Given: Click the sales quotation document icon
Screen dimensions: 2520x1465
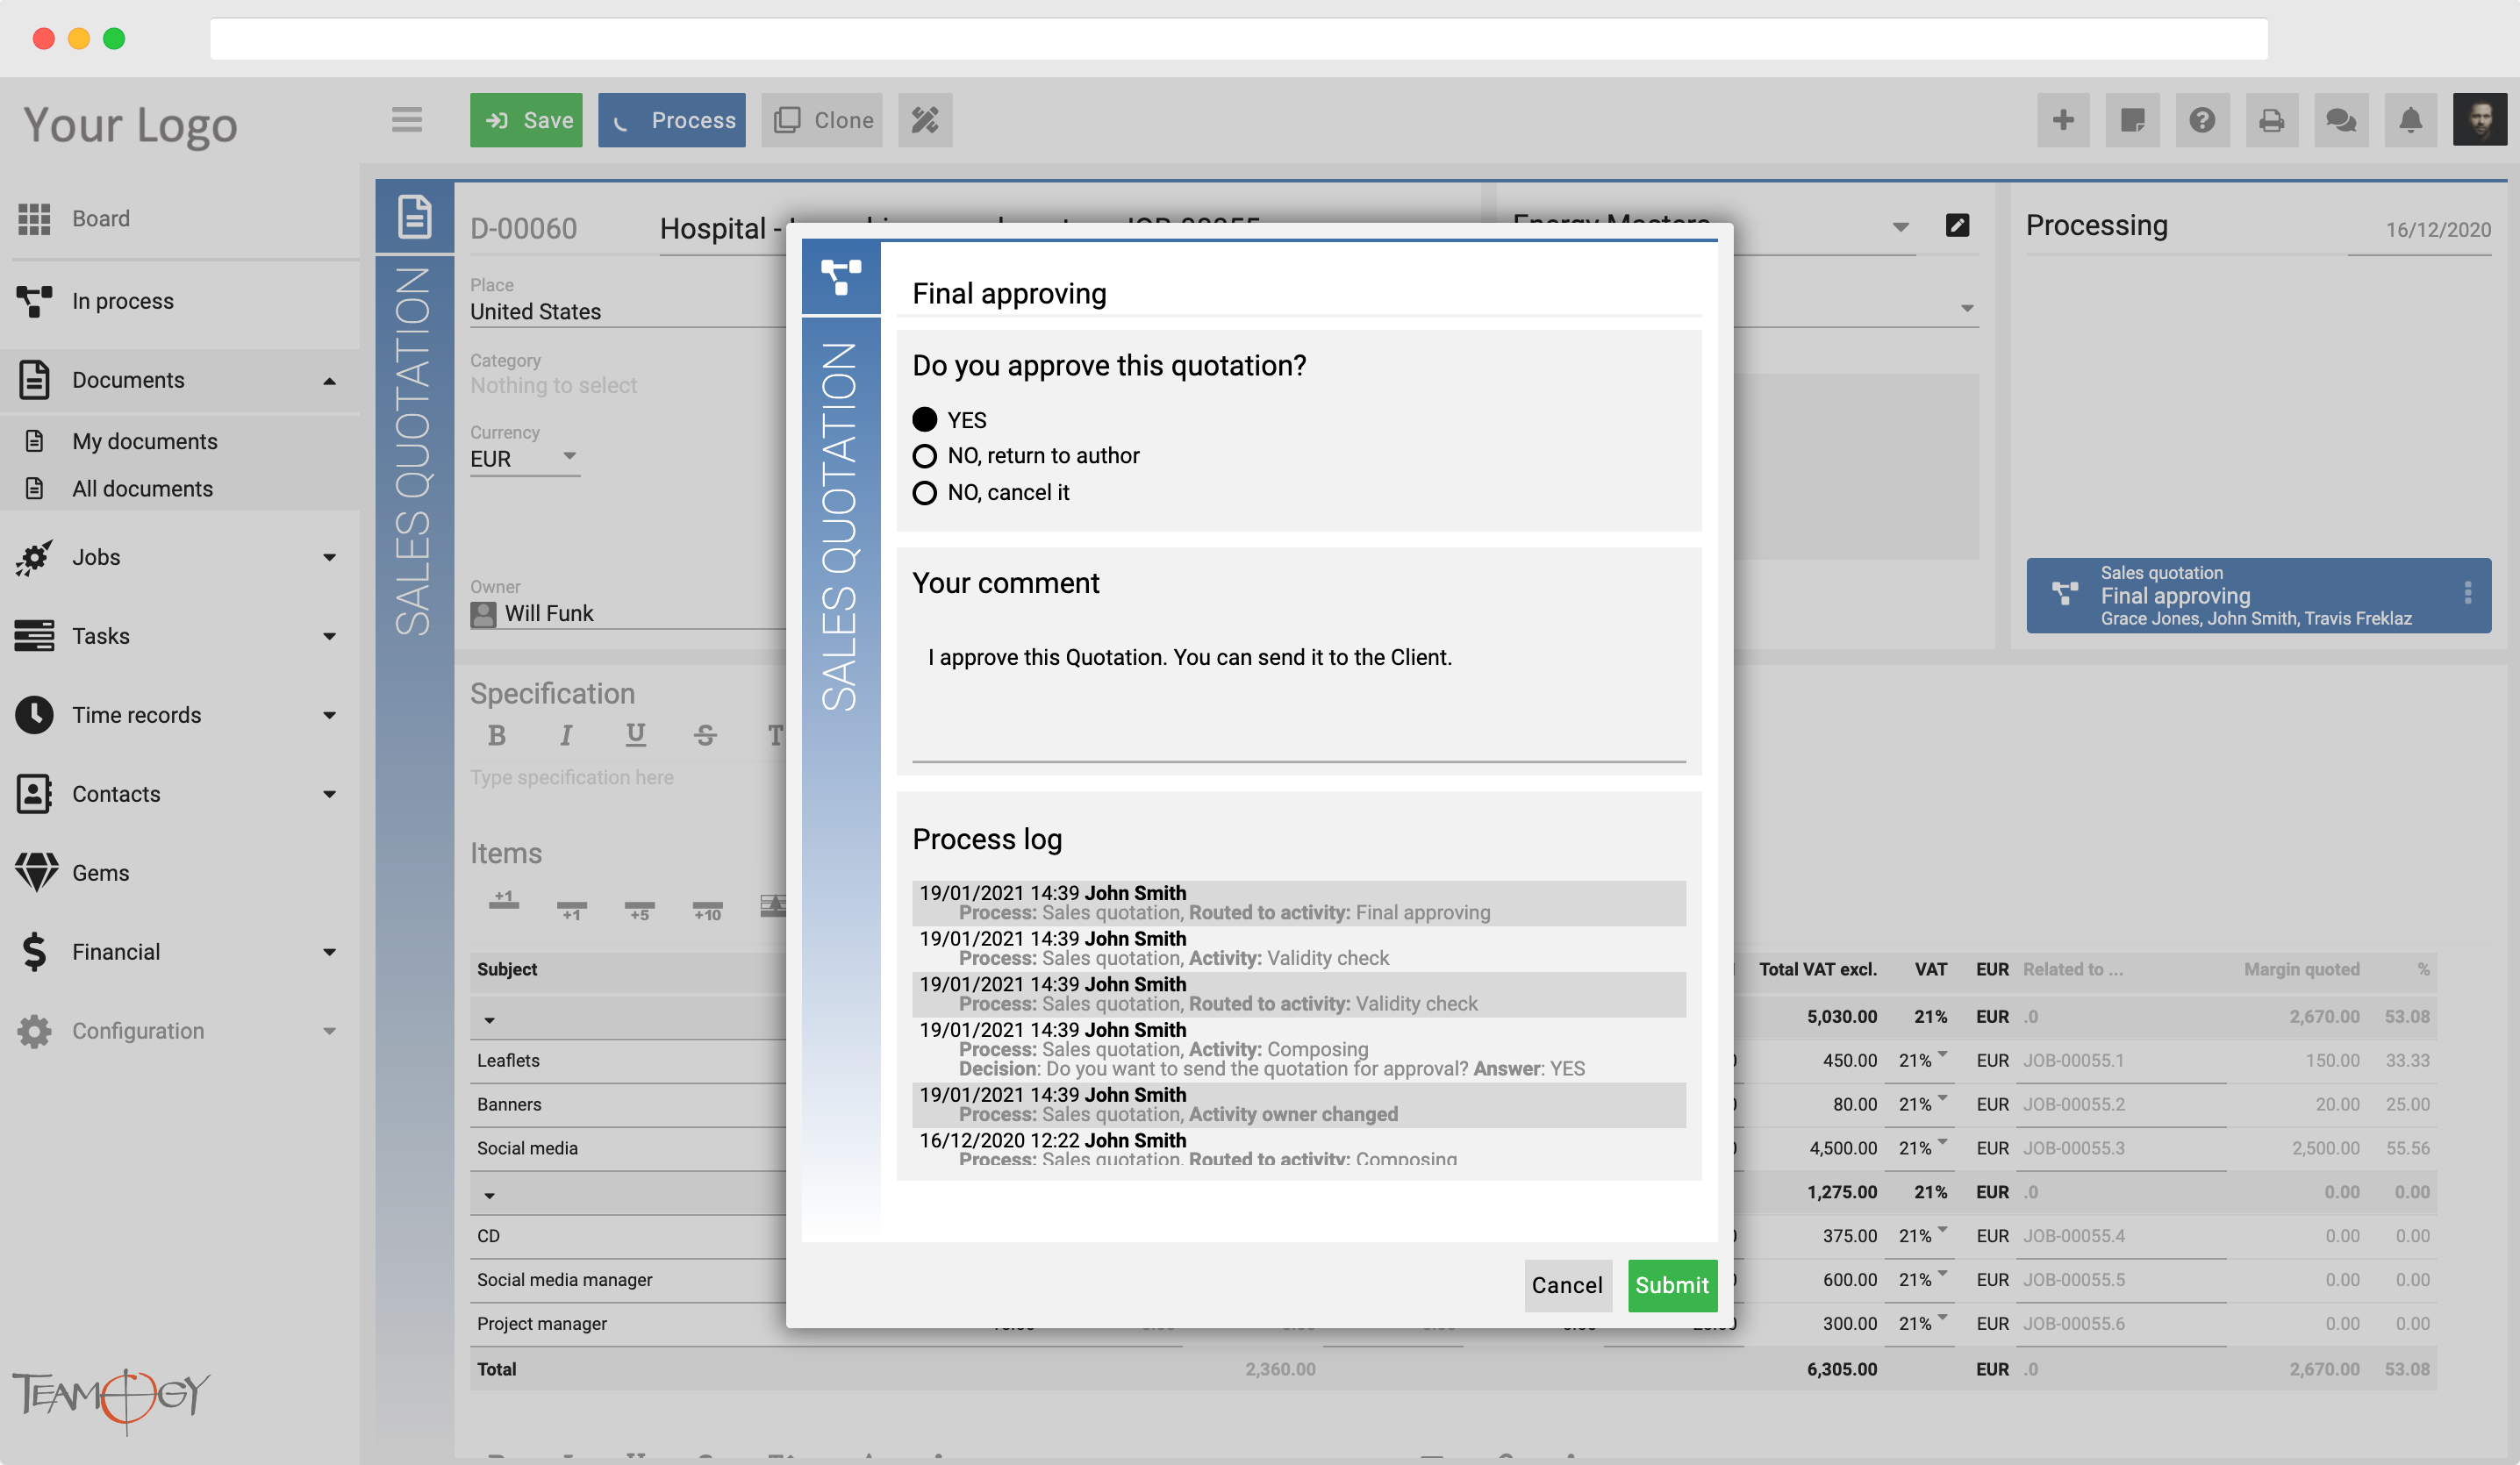Looking at the screenshot, I should 414,217.
